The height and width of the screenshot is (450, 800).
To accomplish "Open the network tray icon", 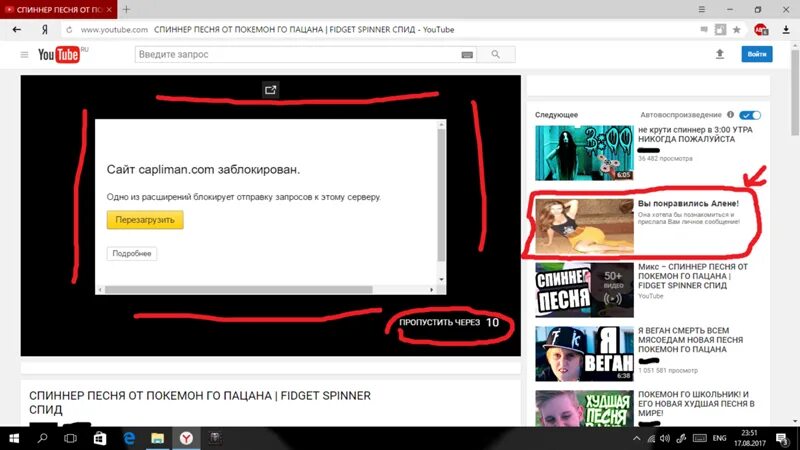I will 651,438.
